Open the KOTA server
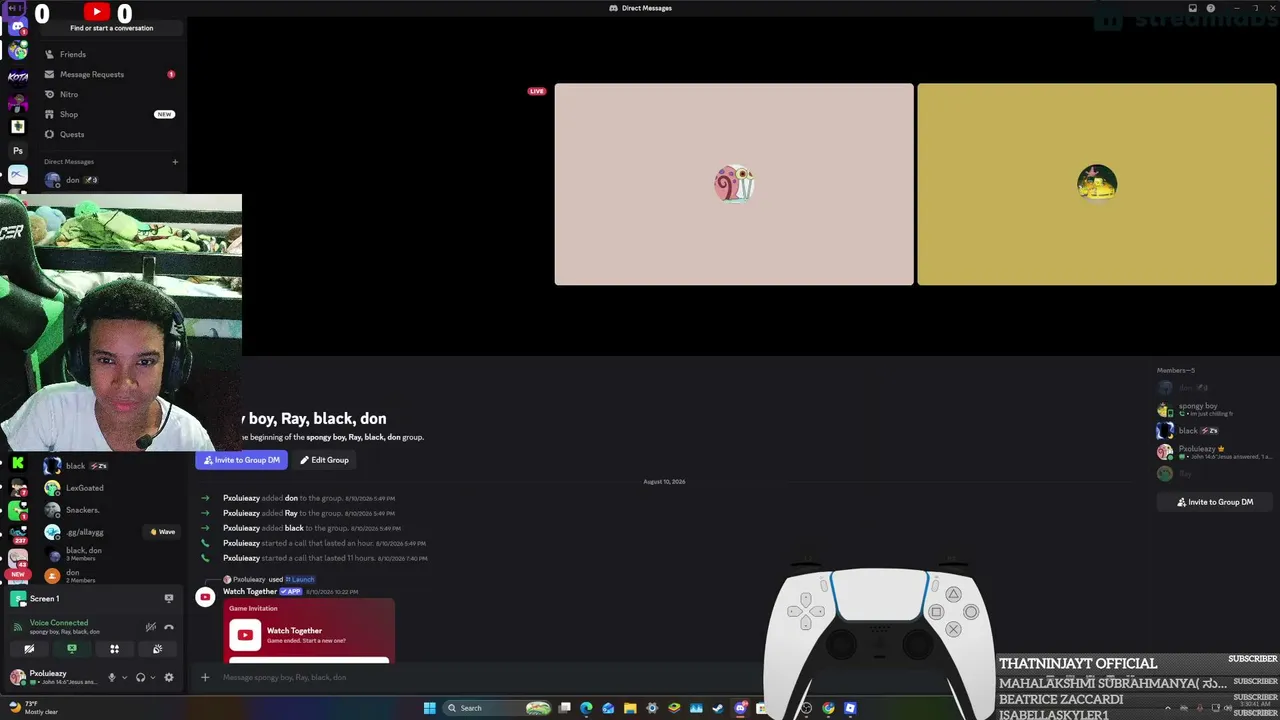The width and height of the screenshot is (1280, 720). pos(17,76)
